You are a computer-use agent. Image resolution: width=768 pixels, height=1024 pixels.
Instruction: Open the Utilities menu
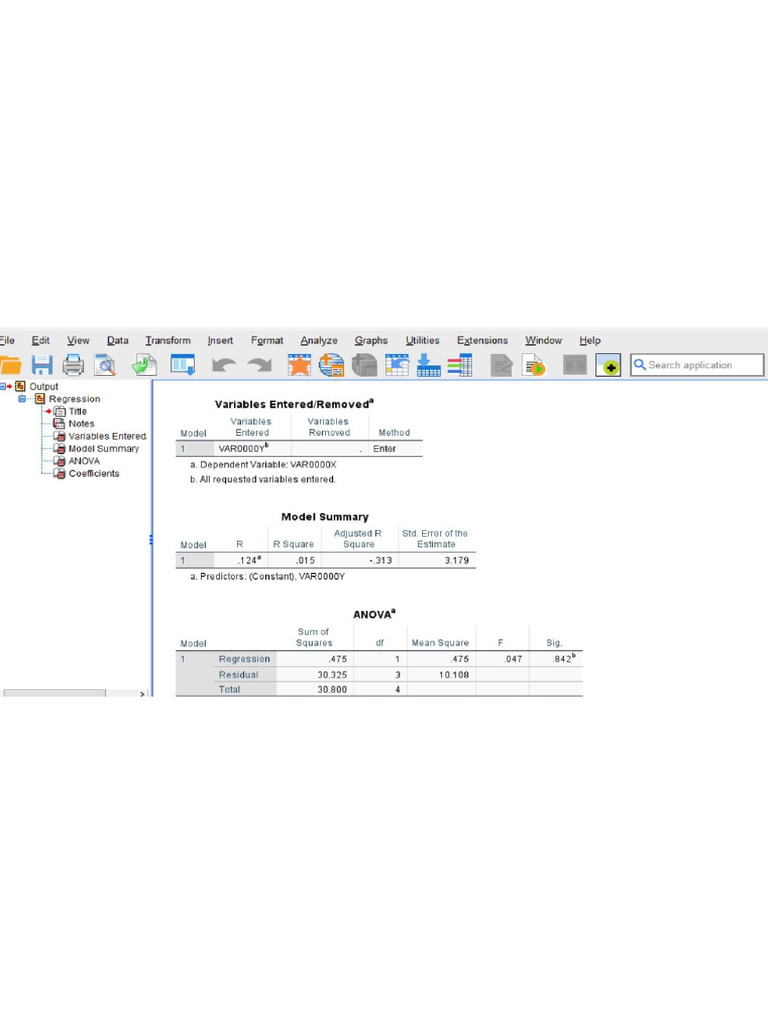[x=423, y=340]
